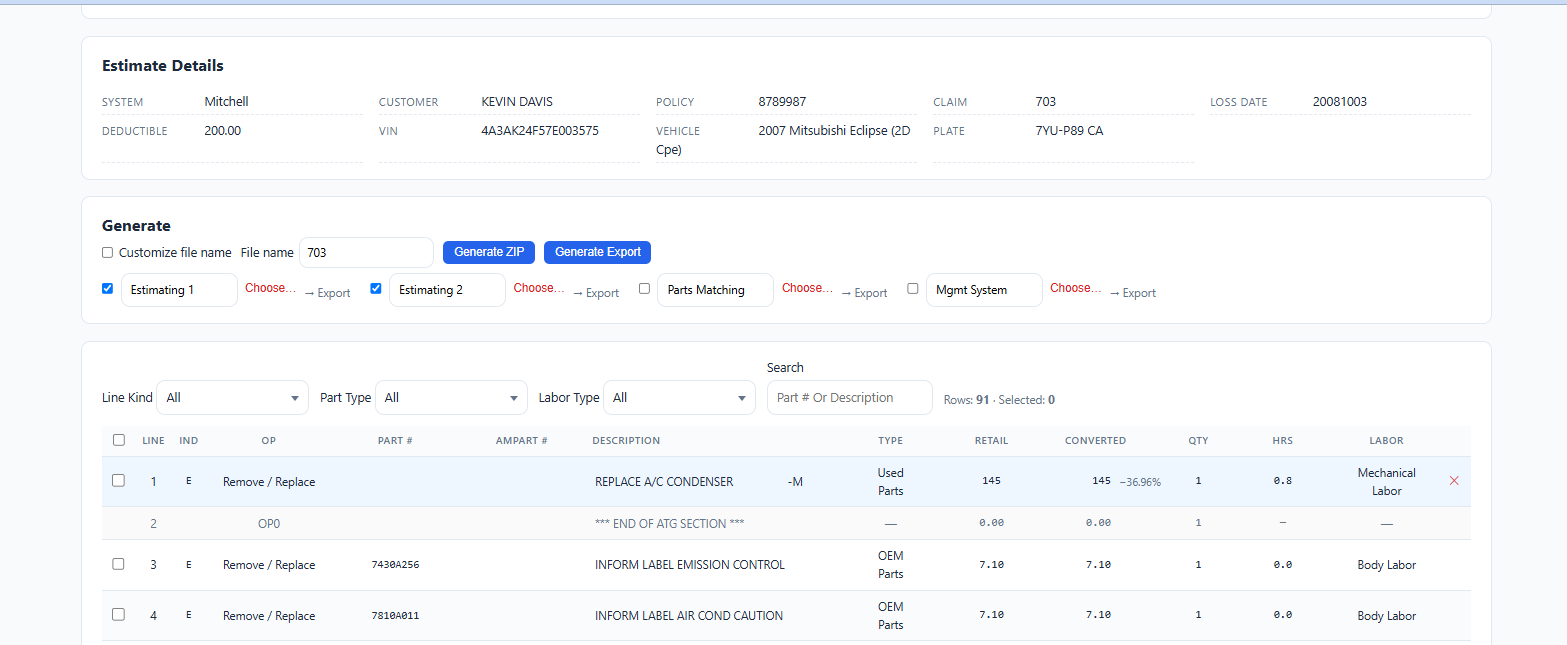This screenshot has width=1567, height=645.
Task: Open the Part Type dropdown
Action: (x=451, y=397)
